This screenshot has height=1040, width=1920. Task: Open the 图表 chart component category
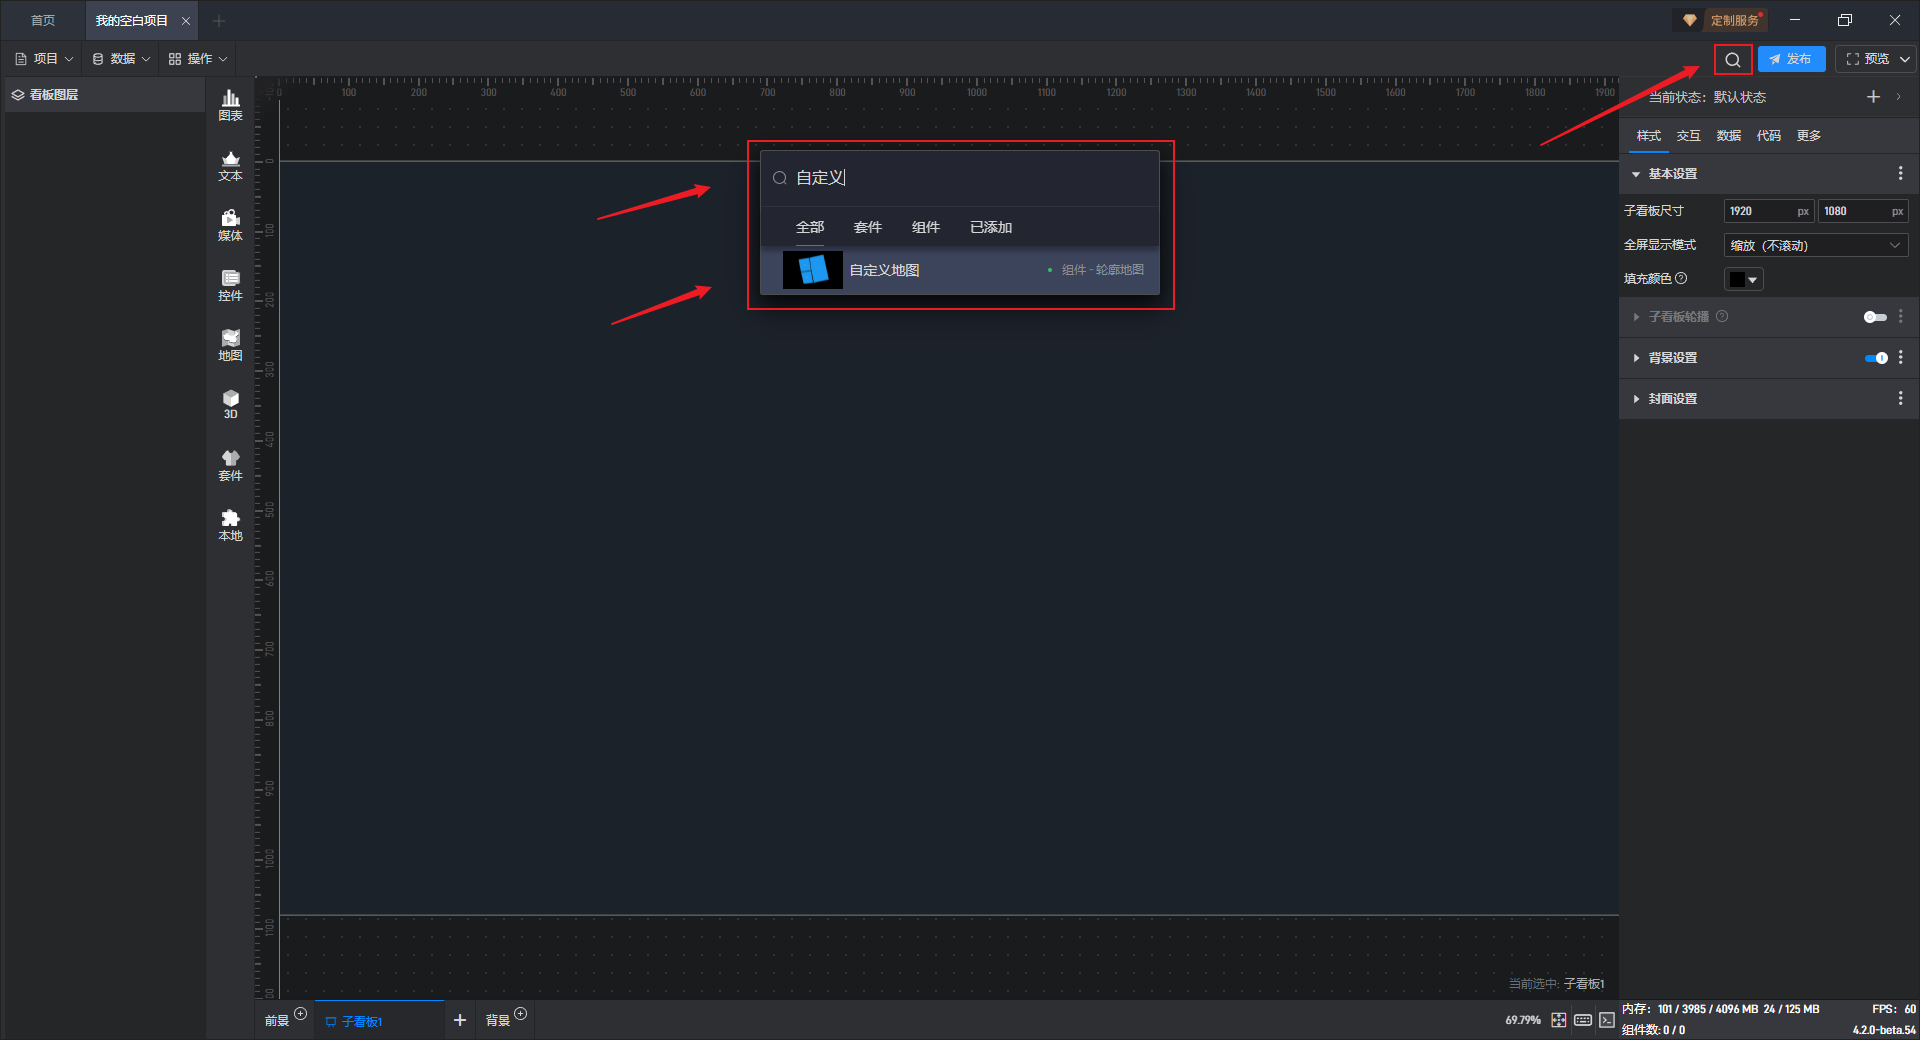click(x=230, y=104)
